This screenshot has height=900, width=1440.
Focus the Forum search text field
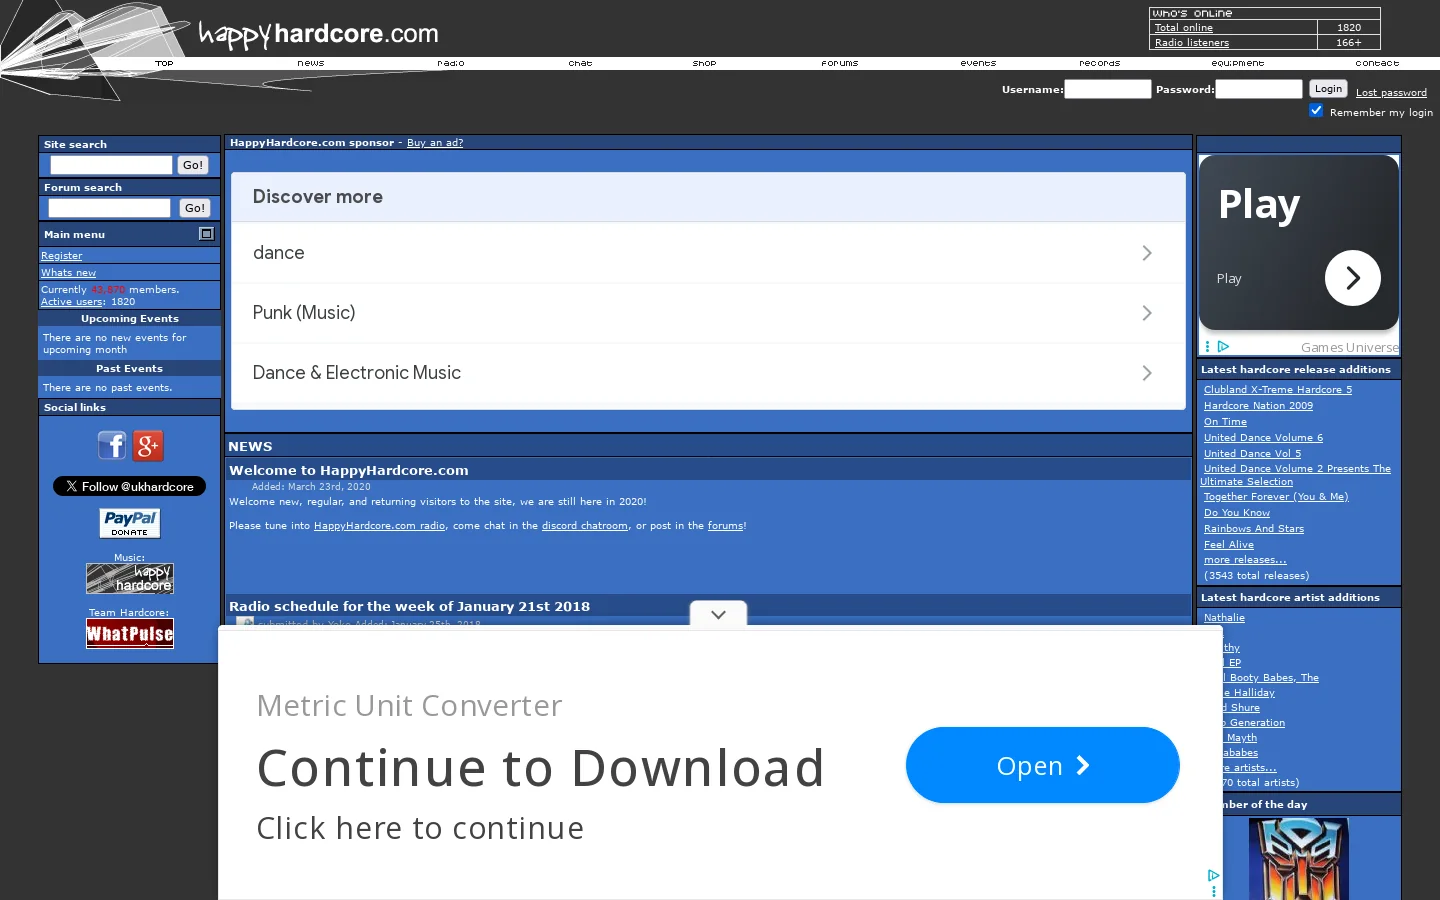point(110,208)
